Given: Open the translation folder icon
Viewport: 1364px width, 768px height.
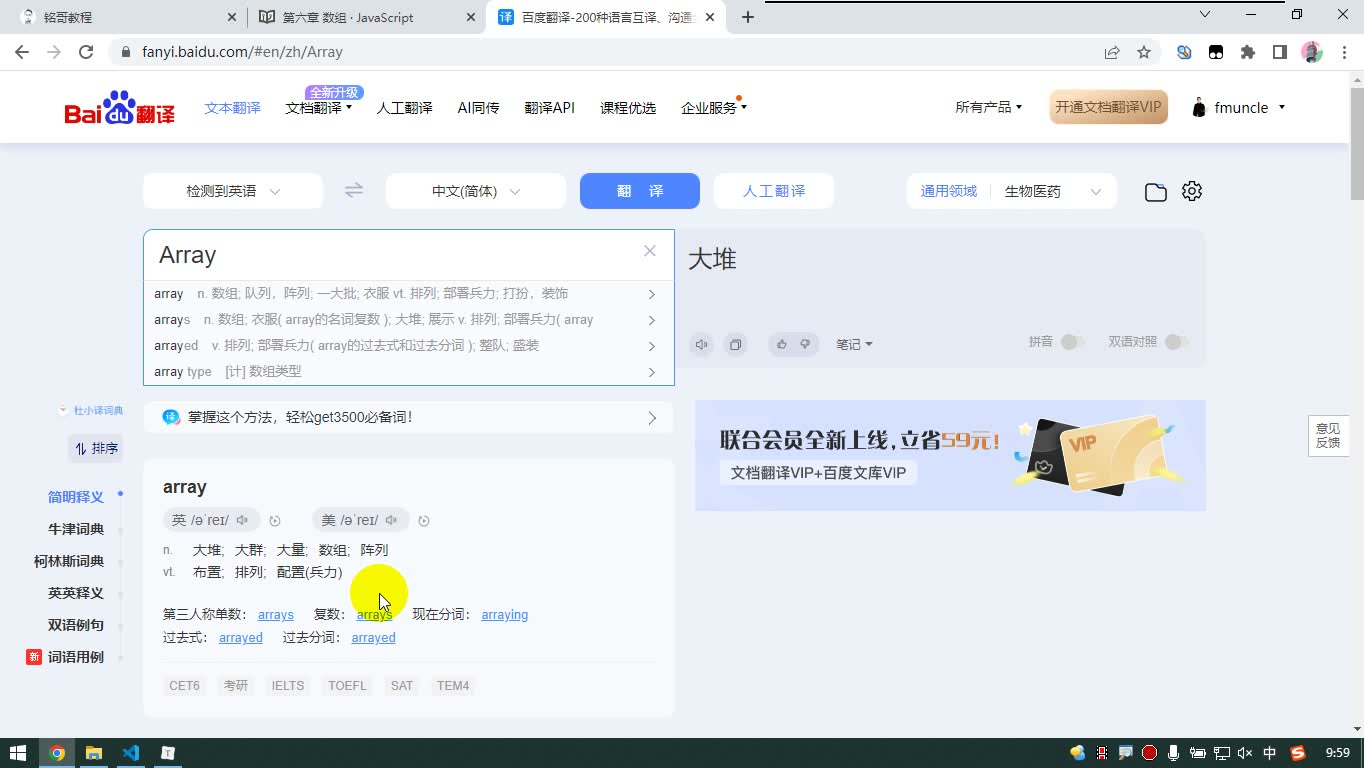Looking at the screenshot, I should coord(1156,192).
